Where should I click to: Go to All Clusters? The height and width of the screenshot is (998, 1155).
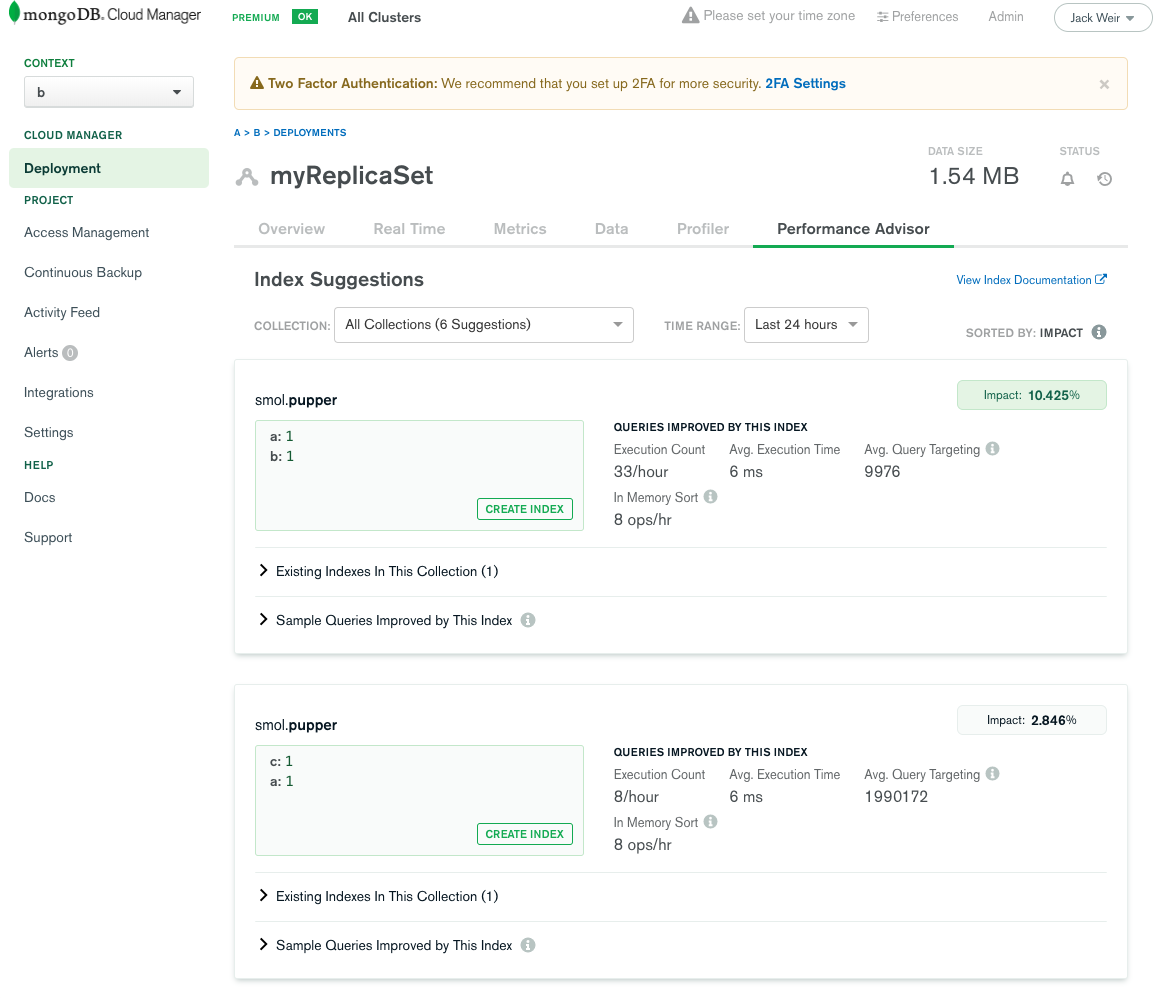click(x=385, y=17)
